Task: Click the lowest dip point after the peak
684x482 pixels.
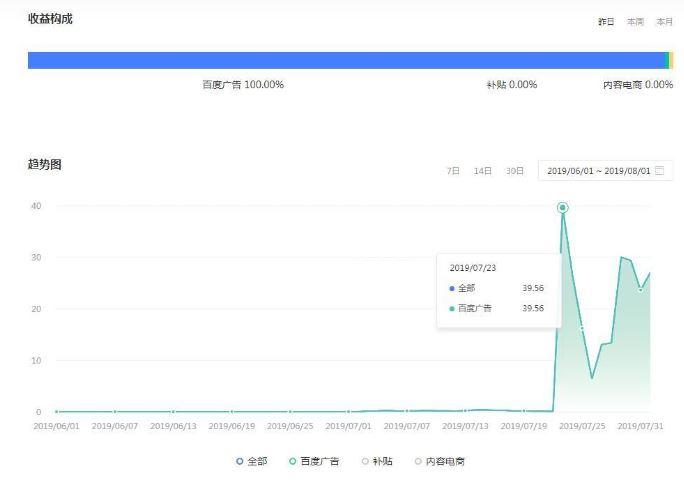Action: coord(592,378)
